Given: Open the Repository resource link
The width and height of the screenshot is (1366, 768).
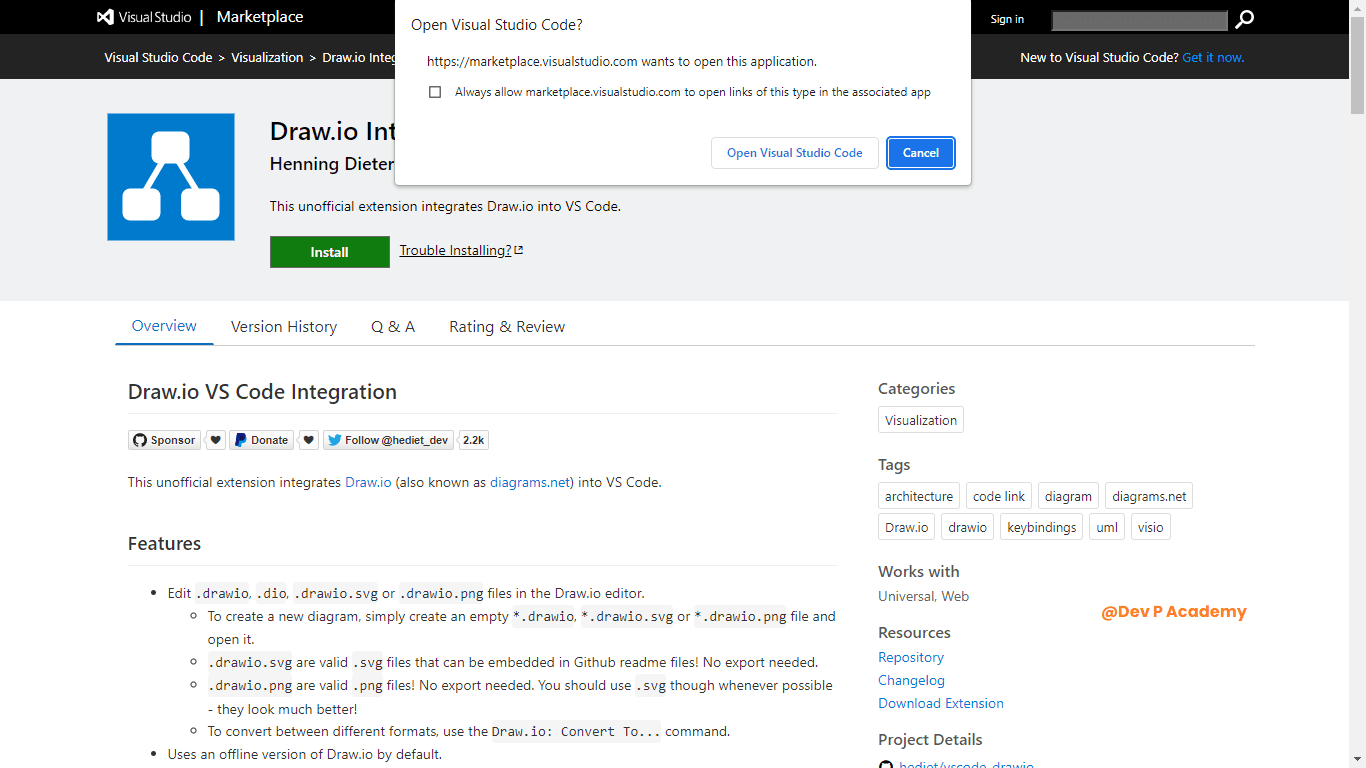Looking at the screenshot, I should coord(911,657).
